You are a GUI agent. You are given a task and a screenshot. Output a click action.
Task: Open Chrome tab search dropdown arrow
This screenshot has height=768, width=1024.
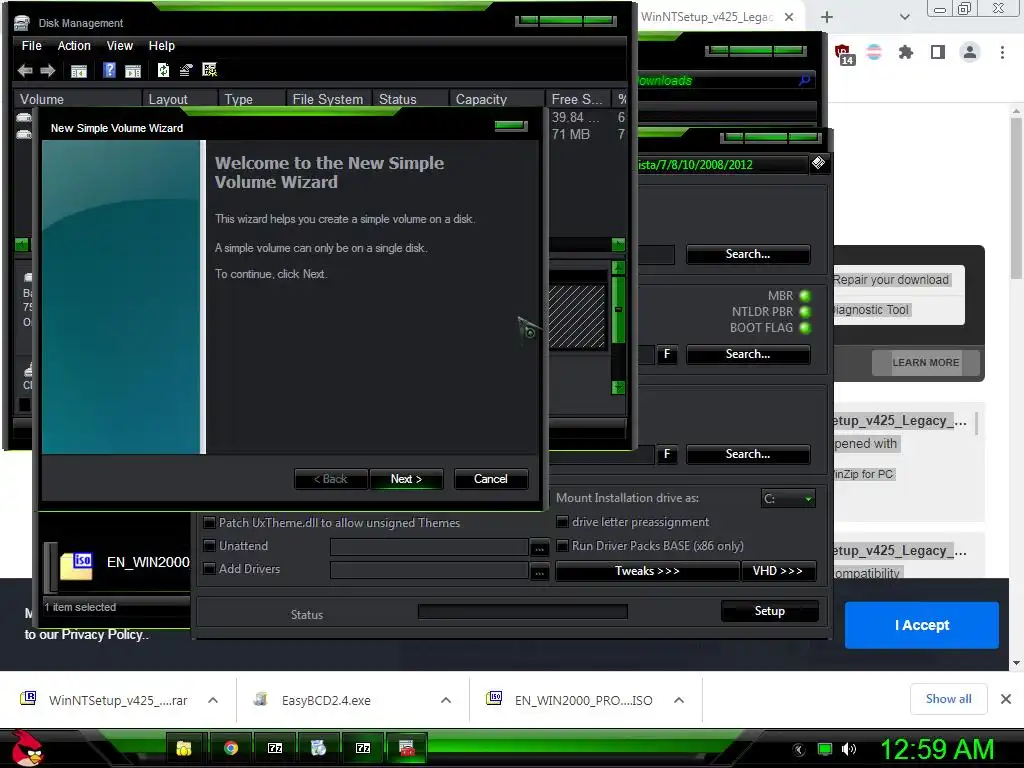pyautogui.click(x=904, y=17)
